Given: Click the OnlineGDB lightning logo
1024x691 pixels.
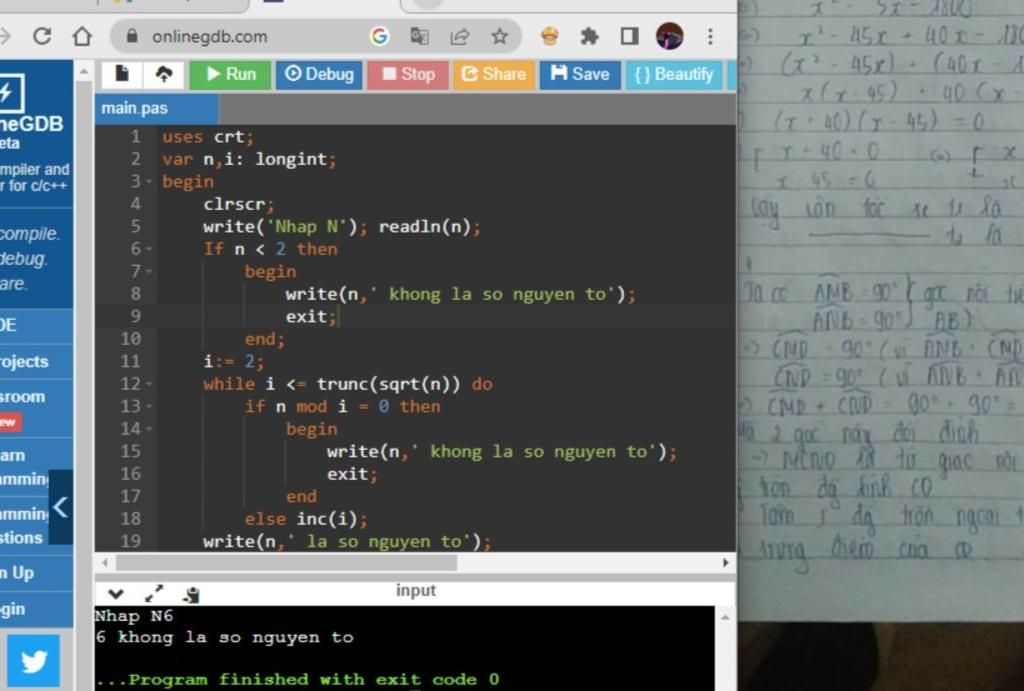Looking at the screenshot, I should pos(12,93).
